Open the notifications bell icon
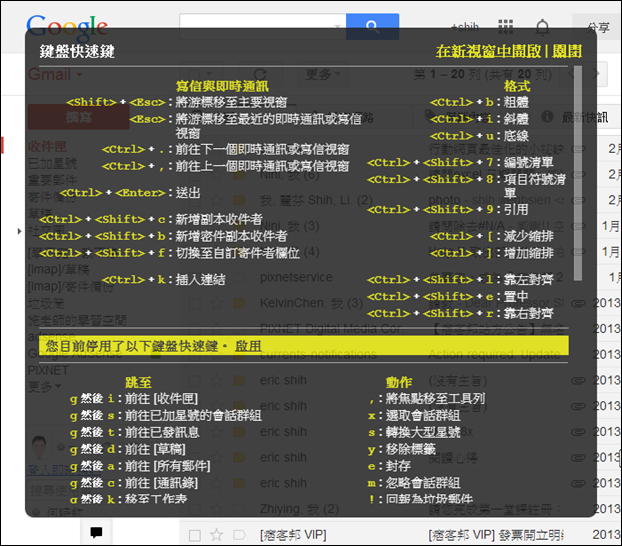Screen dimensions: 622x546 pos(543,27)
